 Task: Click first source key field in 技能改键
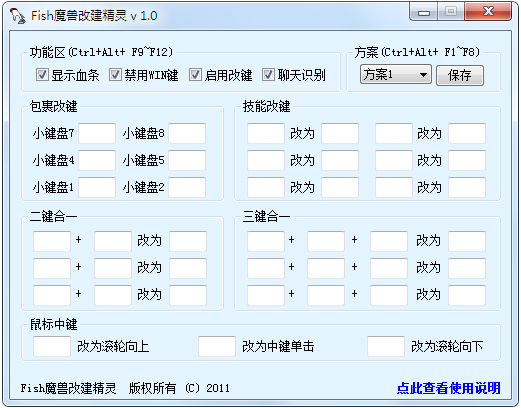point(266,133)
